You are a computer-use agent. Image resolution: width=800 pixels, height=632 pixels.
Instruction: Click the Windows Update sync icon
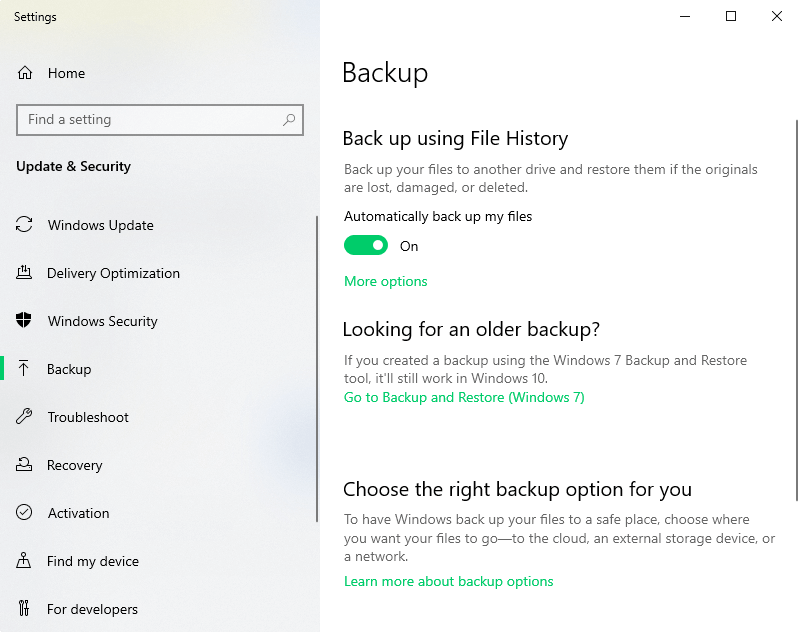click(x=25, y=225)
